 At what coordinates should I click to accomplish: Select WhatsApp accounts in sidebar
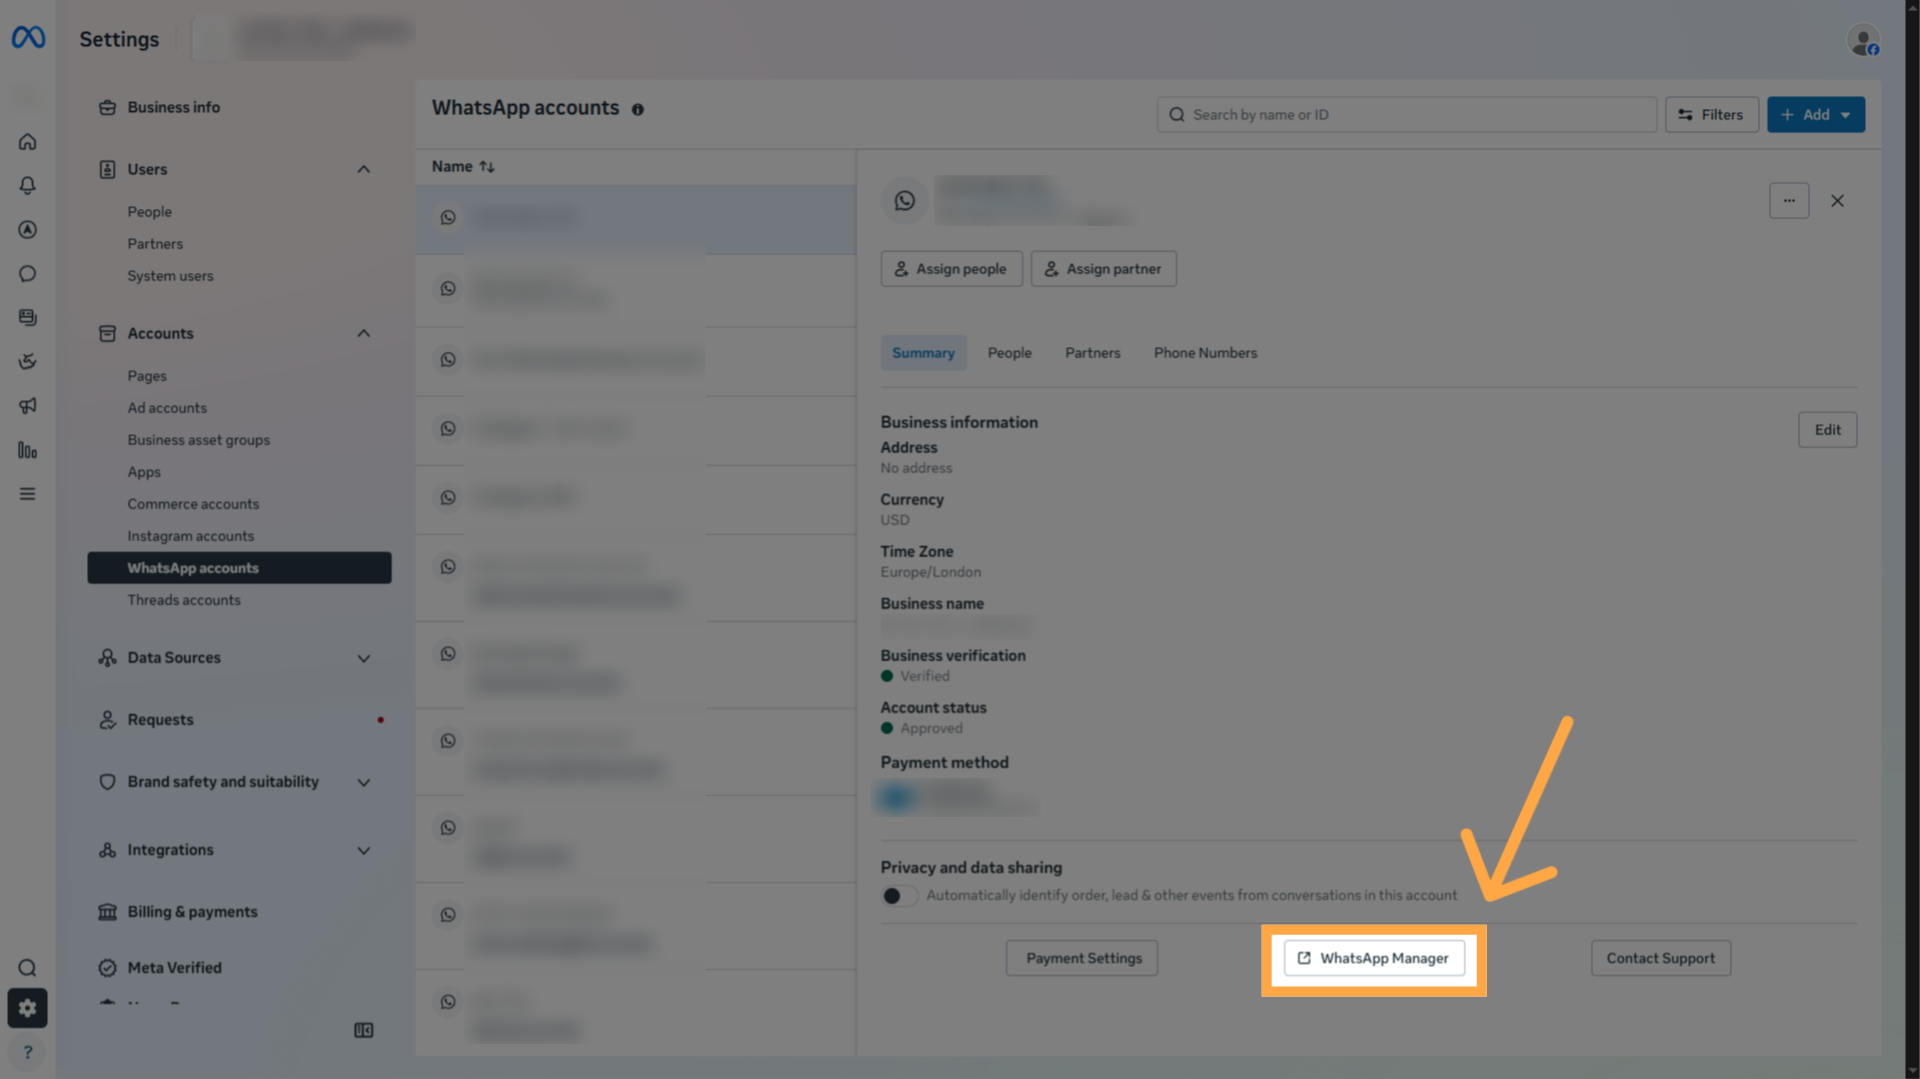point(239,568)
